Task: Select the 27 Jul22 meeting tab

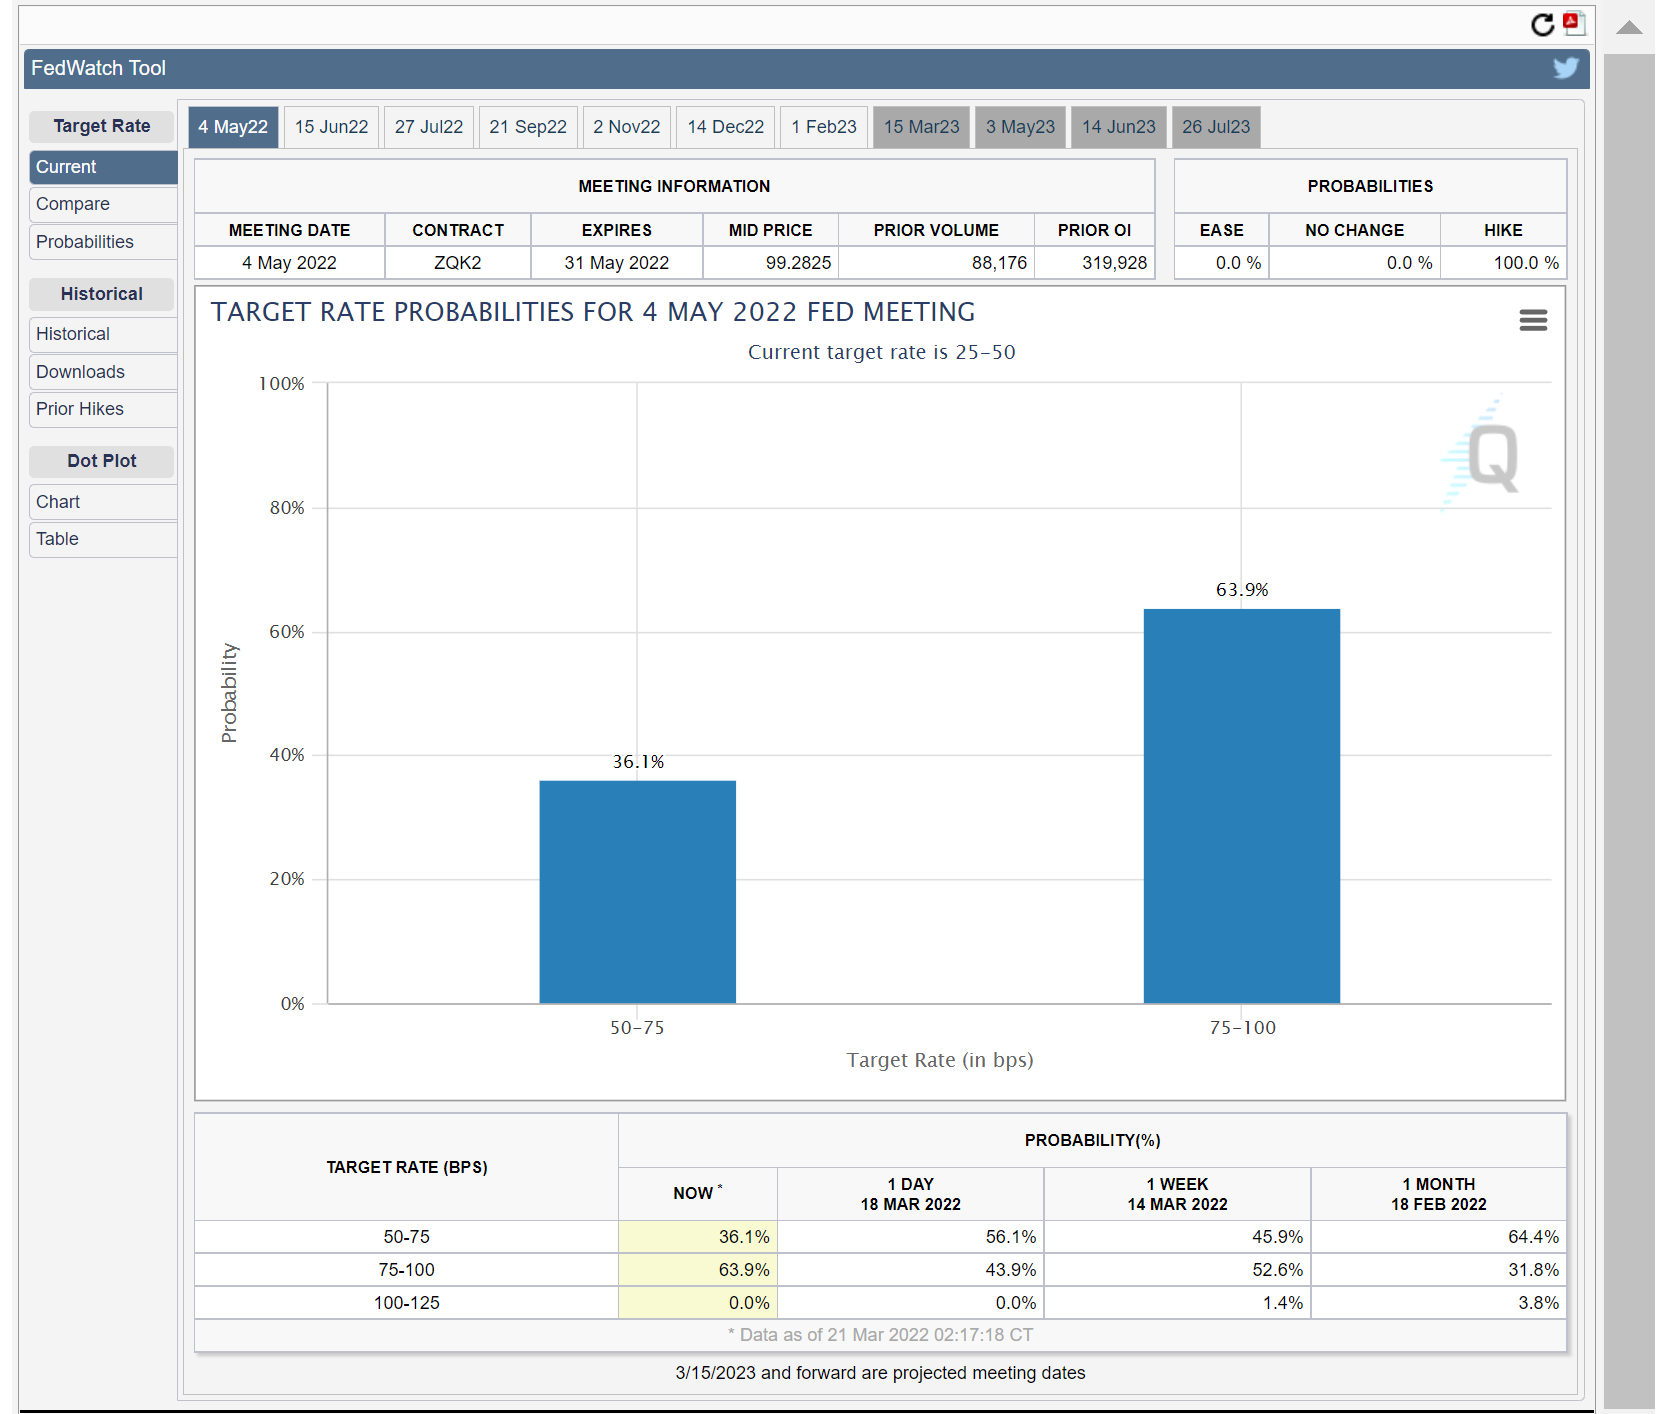Action: click(428, 127)
